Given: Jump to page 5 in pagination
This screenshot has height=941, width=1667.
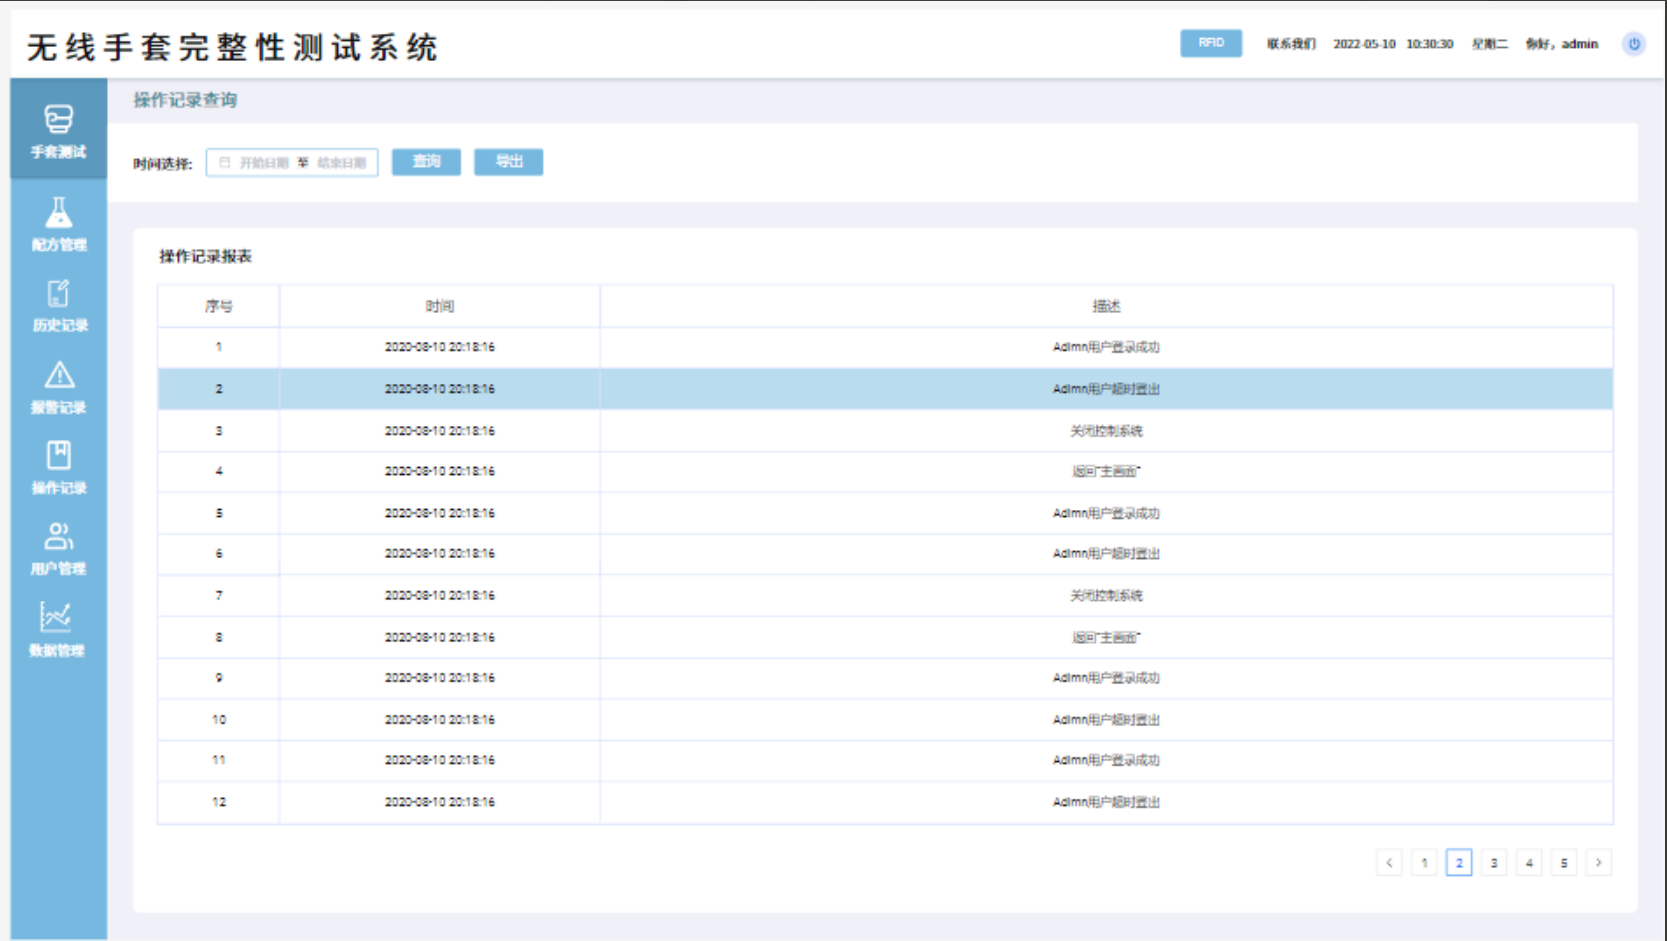Looking at the screenshot, I should [1564, 863].
